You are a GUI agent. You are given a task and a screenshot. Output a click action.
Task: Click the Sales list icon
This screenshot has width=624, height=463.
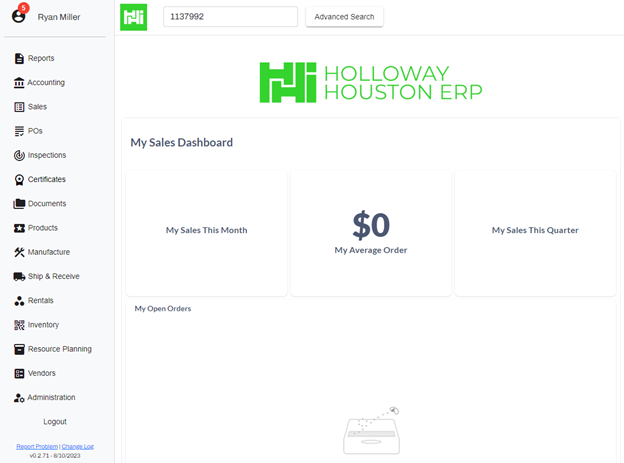tap(19, 107)
